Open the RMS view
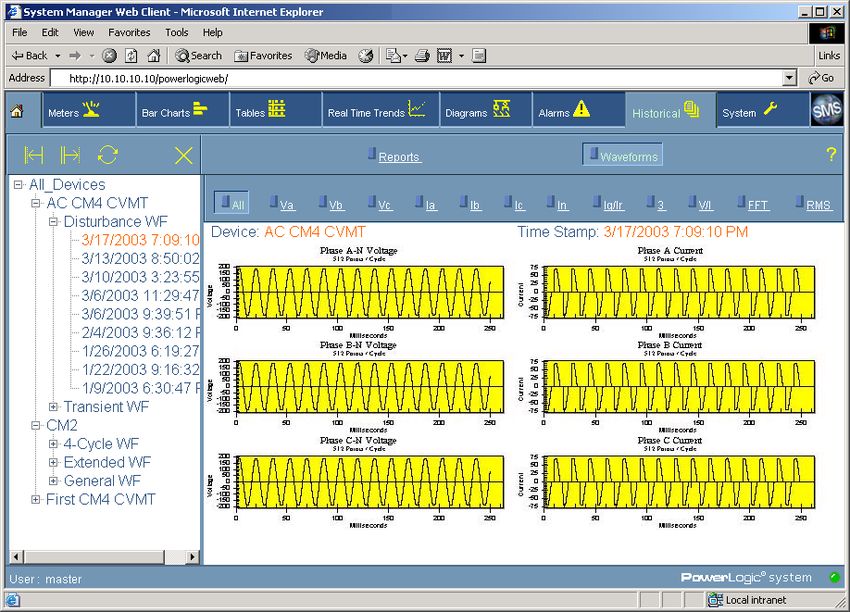The width and height of the screenshot is (850, 612). pos(813,204)
